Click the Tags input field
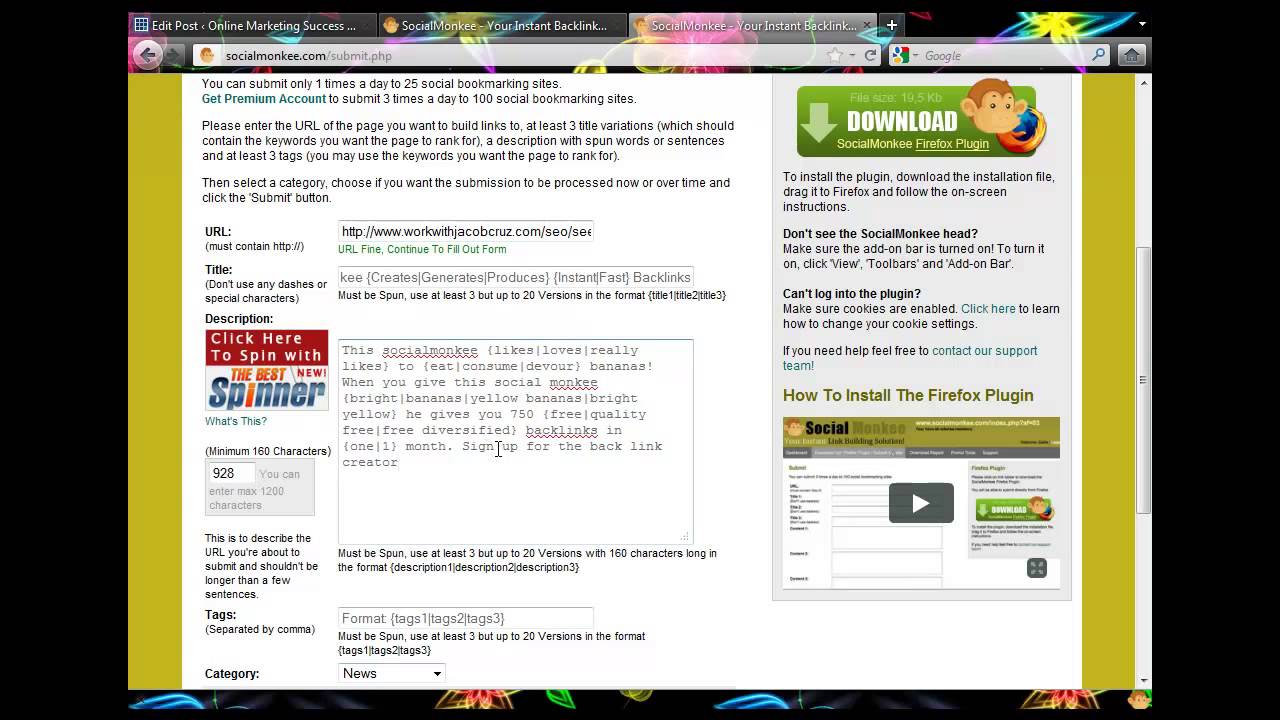The image size is (1280, 720). (x=466, y=618)
